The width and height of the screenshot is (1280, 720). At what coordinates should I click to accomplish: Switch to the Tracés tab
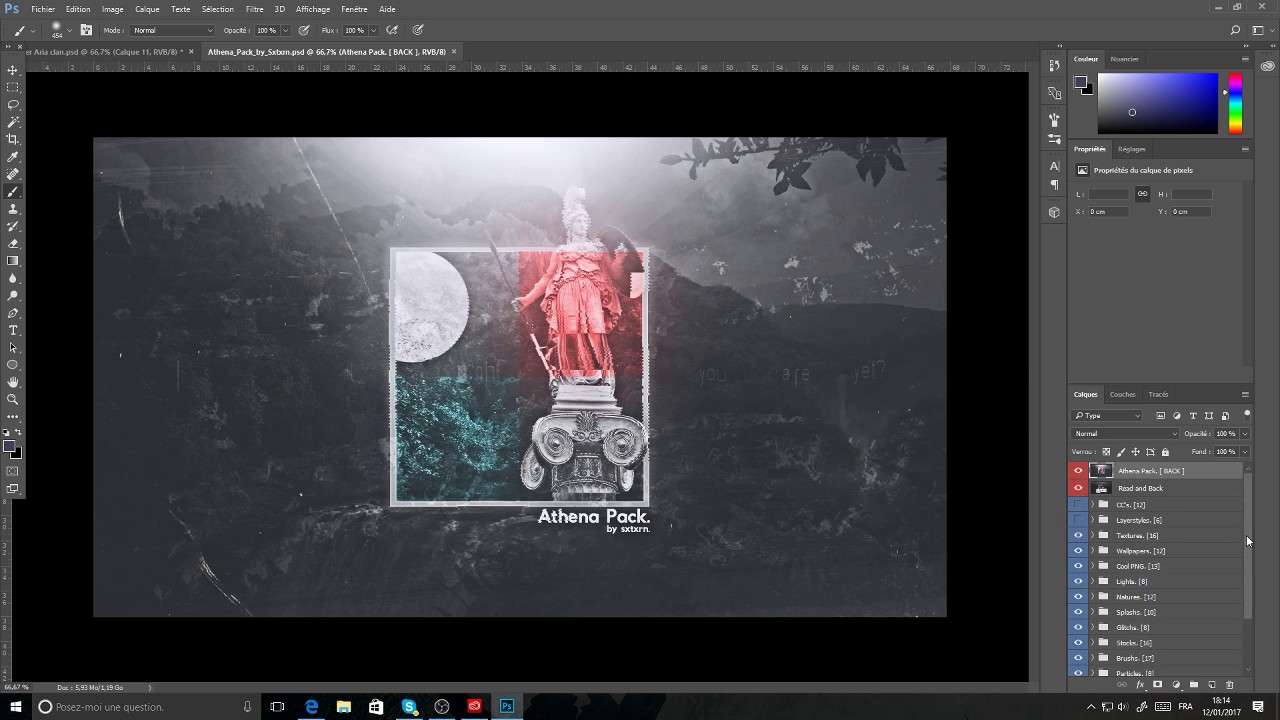1158,394
